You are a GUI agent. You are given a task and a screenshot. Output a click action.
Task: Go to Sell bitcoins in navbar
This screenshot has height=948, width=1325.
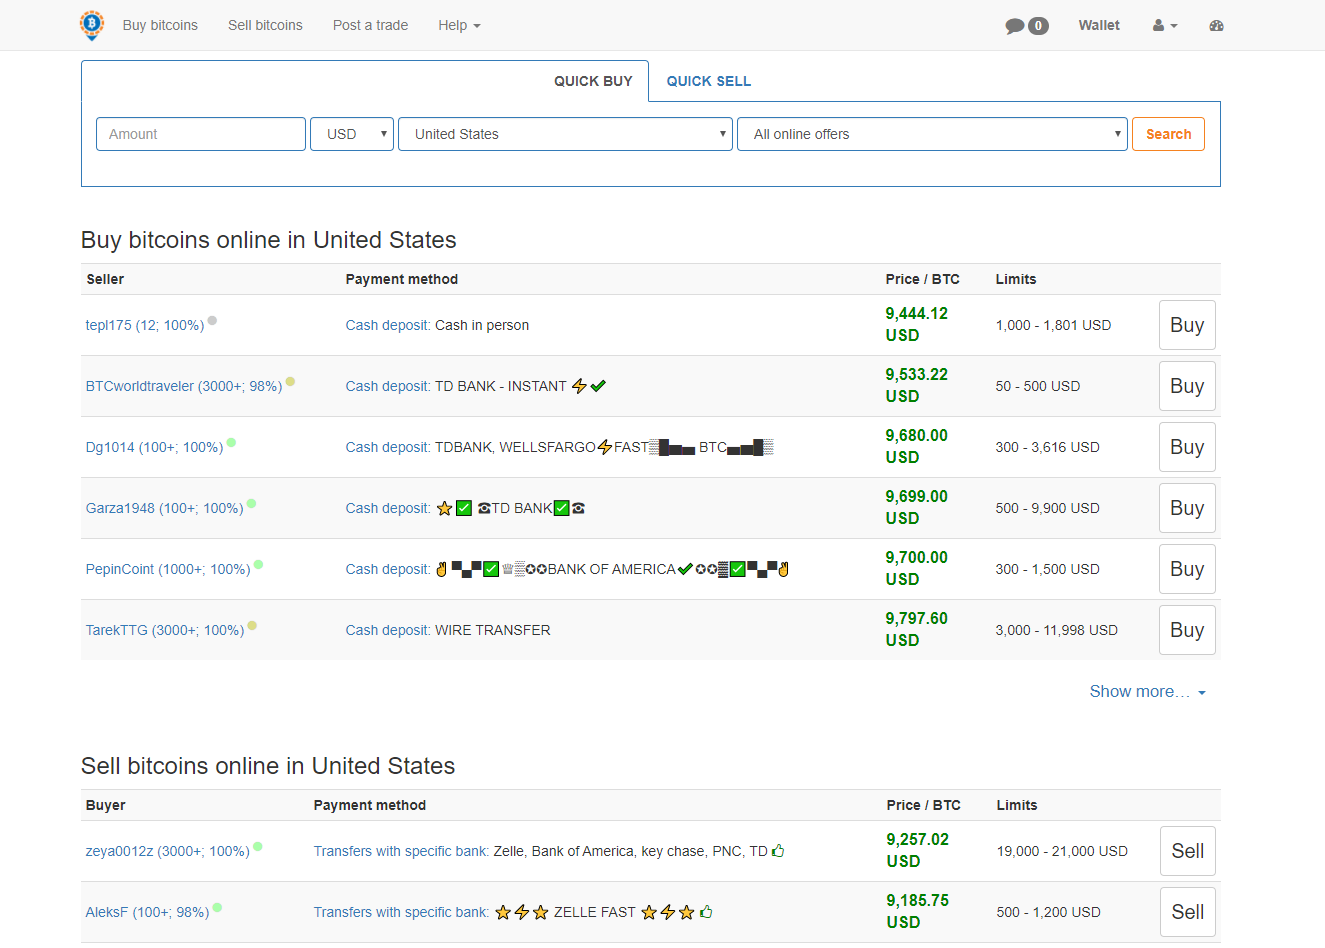tap(265, 25)
